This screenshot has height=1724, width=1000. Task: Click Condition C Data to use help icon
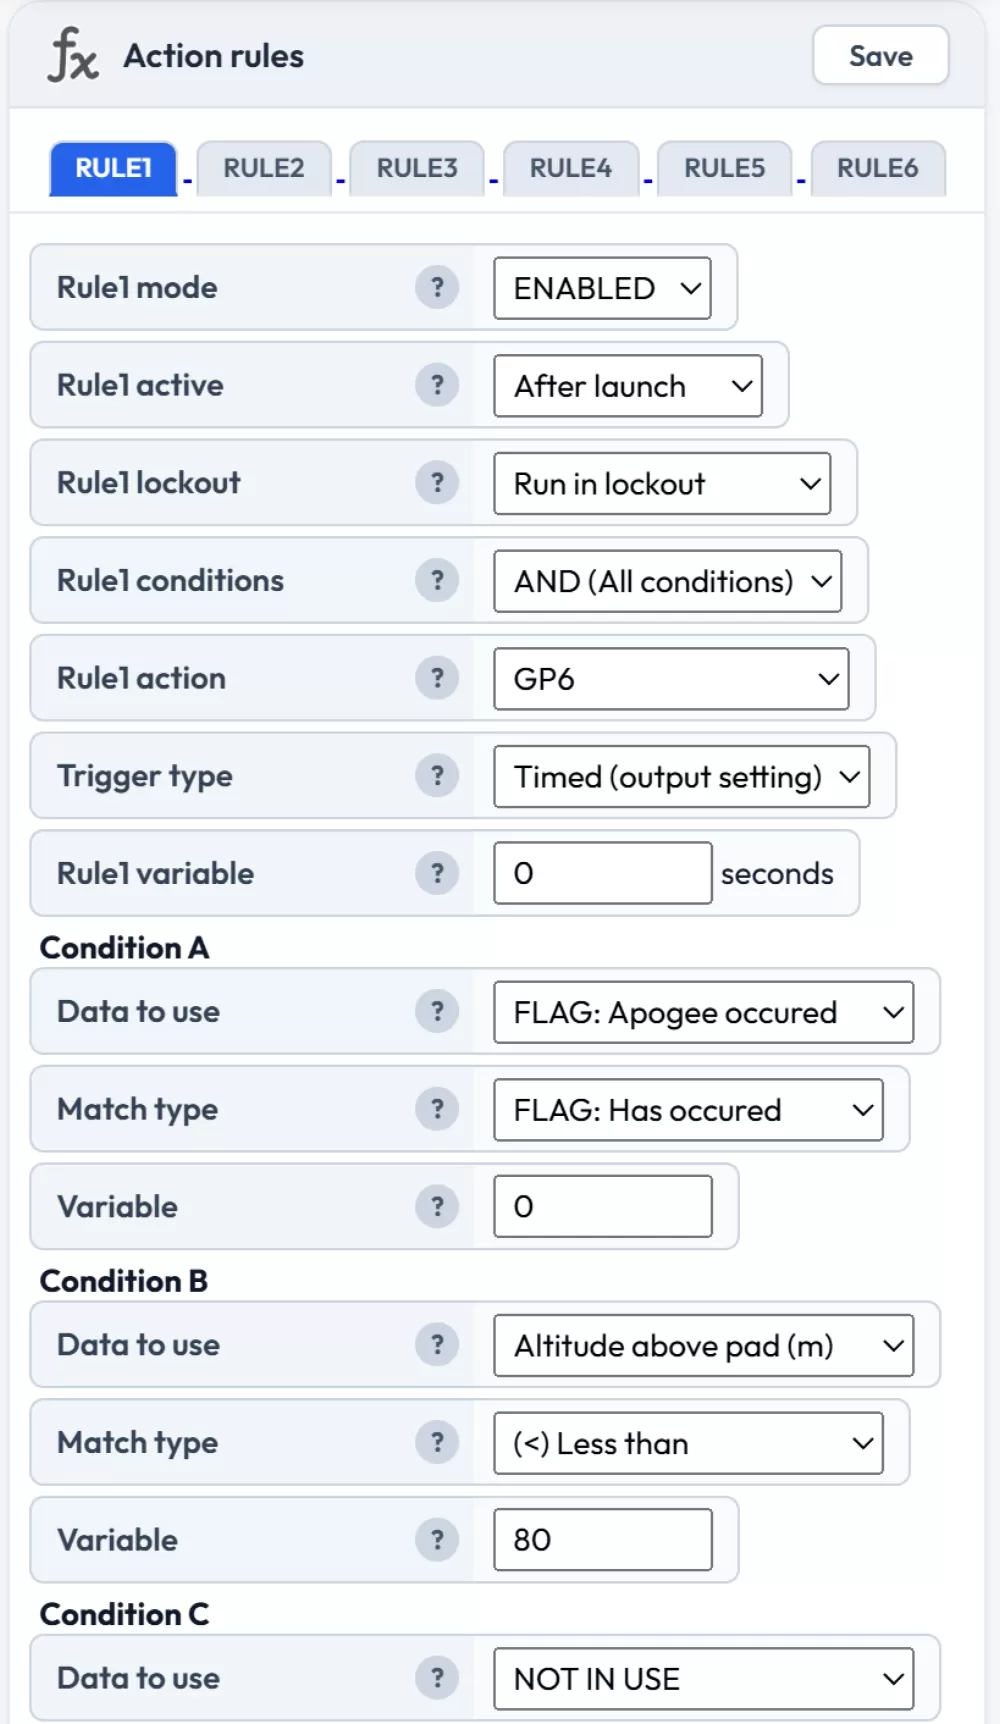437,1677
